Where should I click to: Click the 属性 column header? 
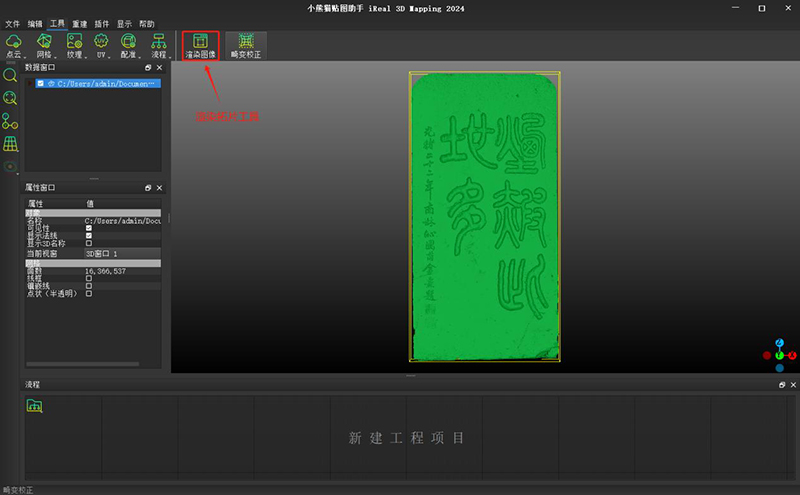35,204
